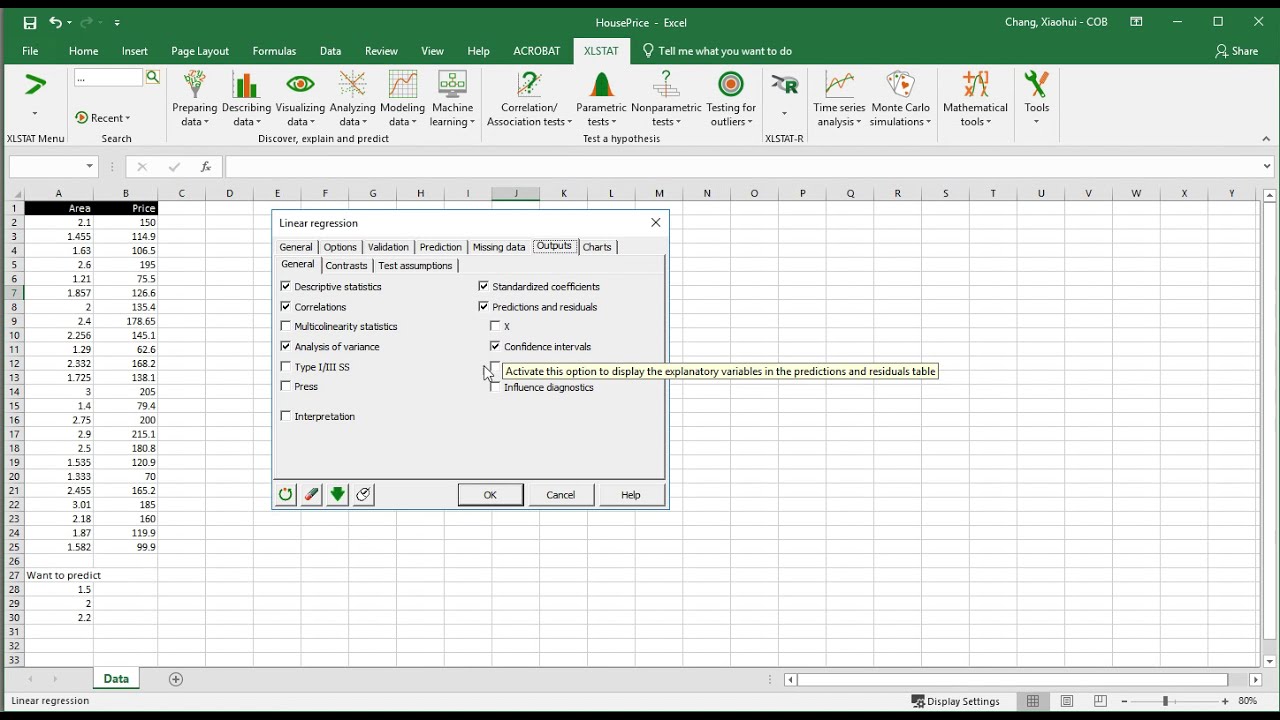Toggle Standardized coefficients
1280x720 pixels.
[484, 287]
